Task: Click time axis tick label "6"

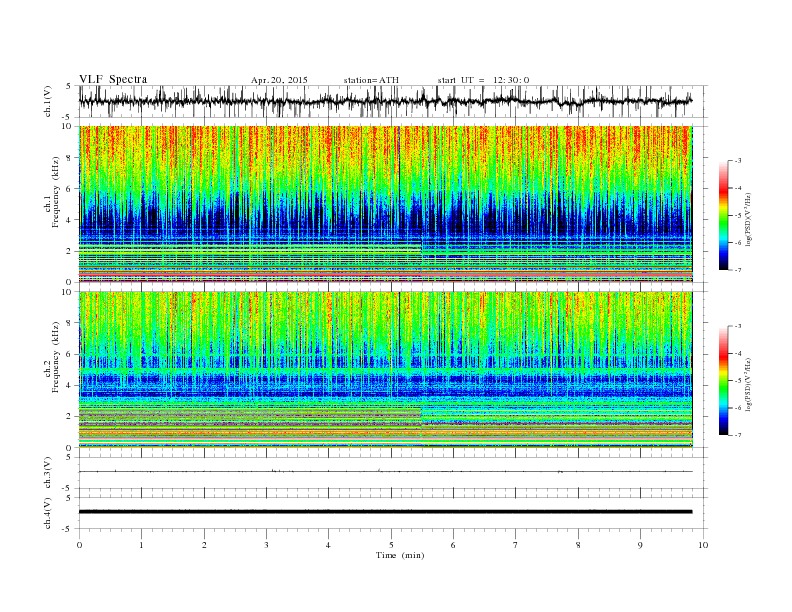Action: click(453, 545)
